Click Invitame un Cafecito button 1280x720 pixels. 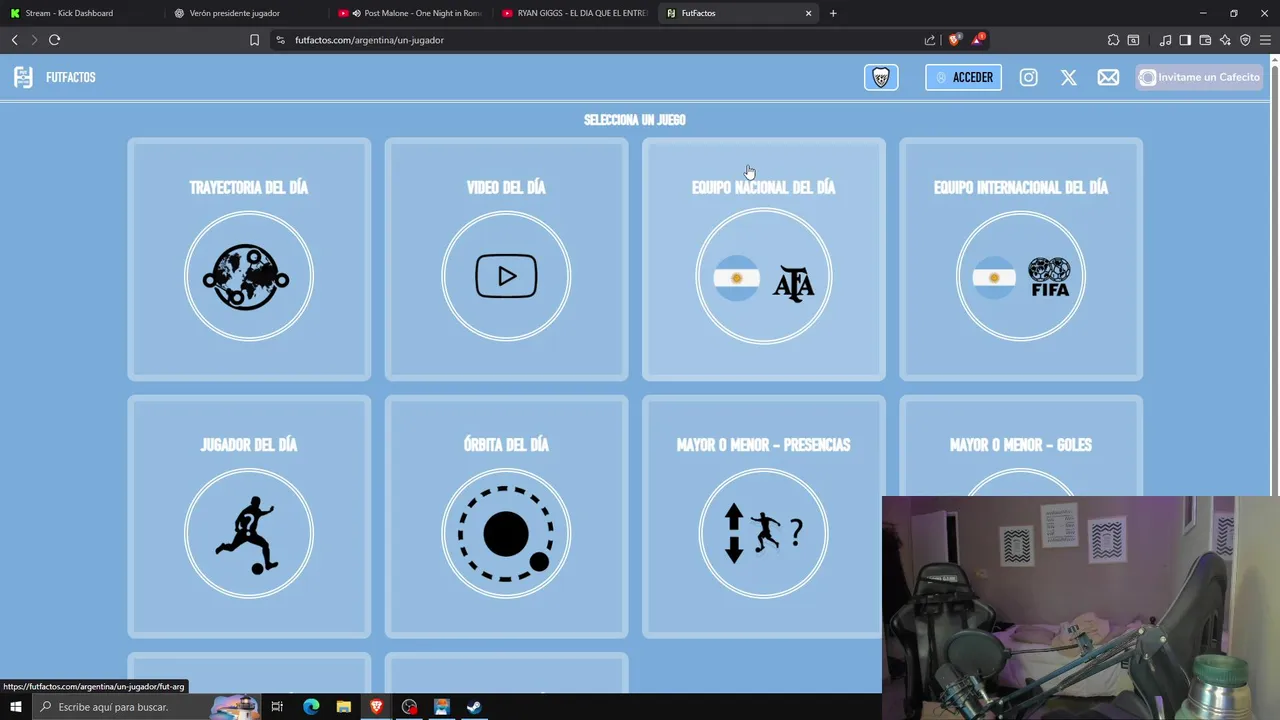point(1199,77)
